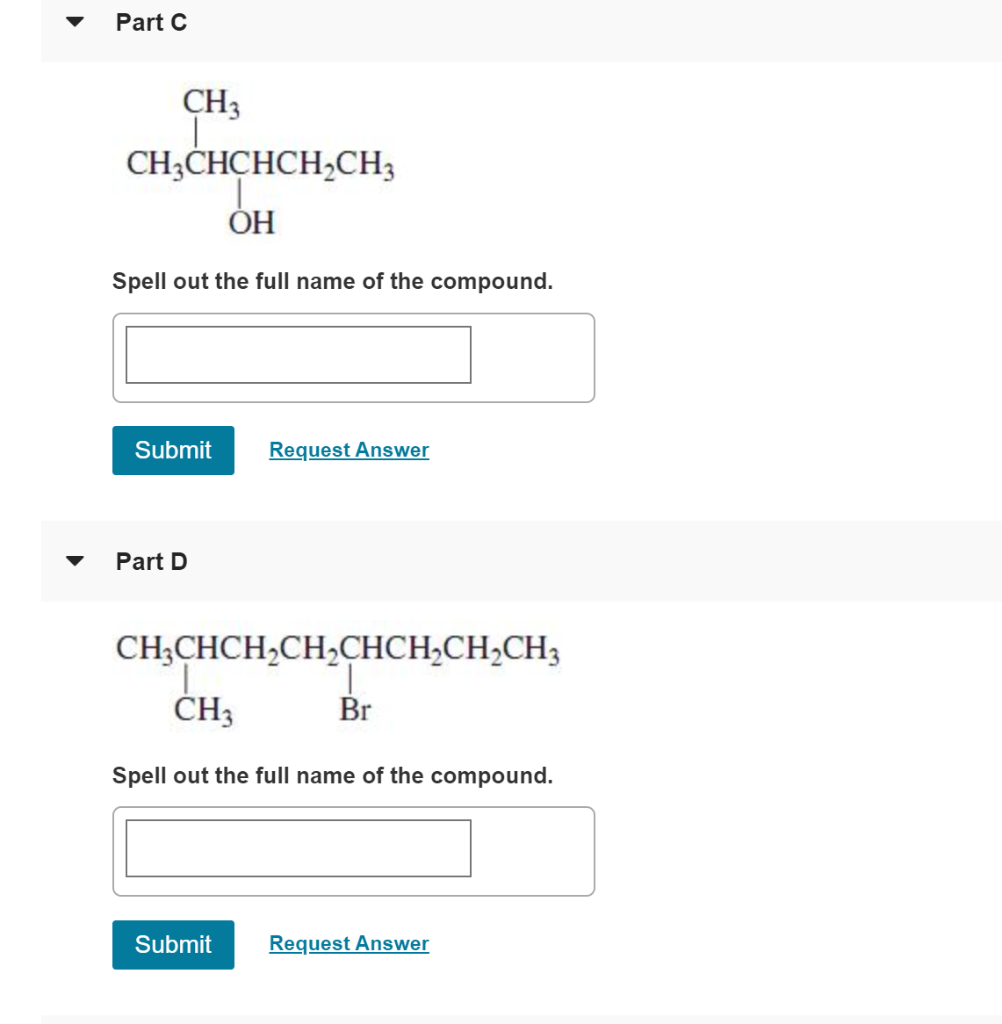Click the Request Answer link below Part D

pos(348,943)
